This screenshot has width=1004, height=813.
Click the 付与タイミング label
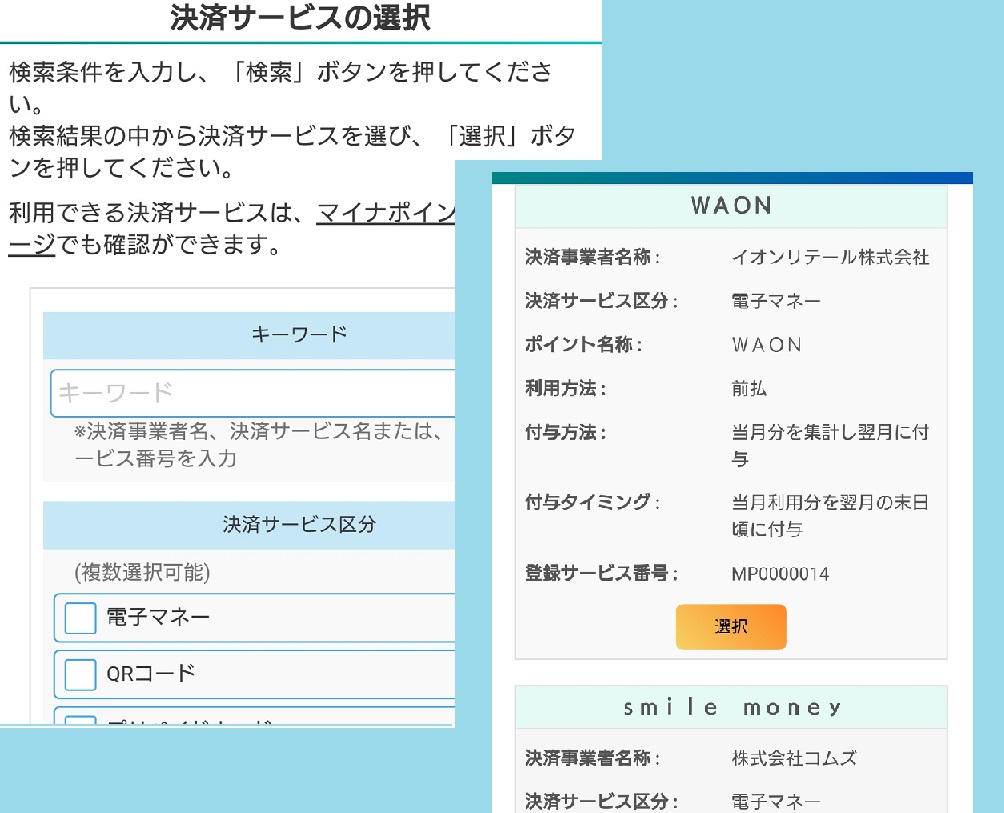(x=592, y=503)
